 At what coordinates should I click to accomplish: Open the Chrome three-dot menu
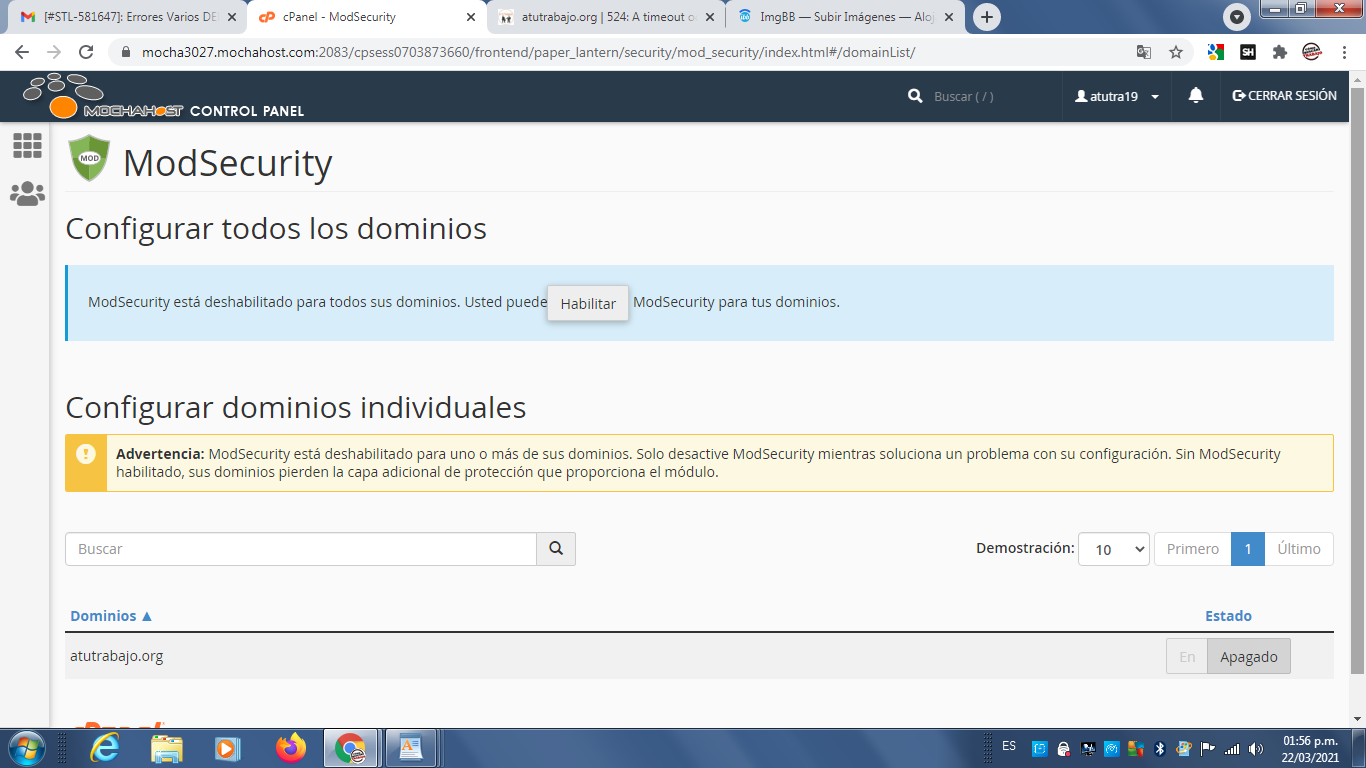(1342, 52)
